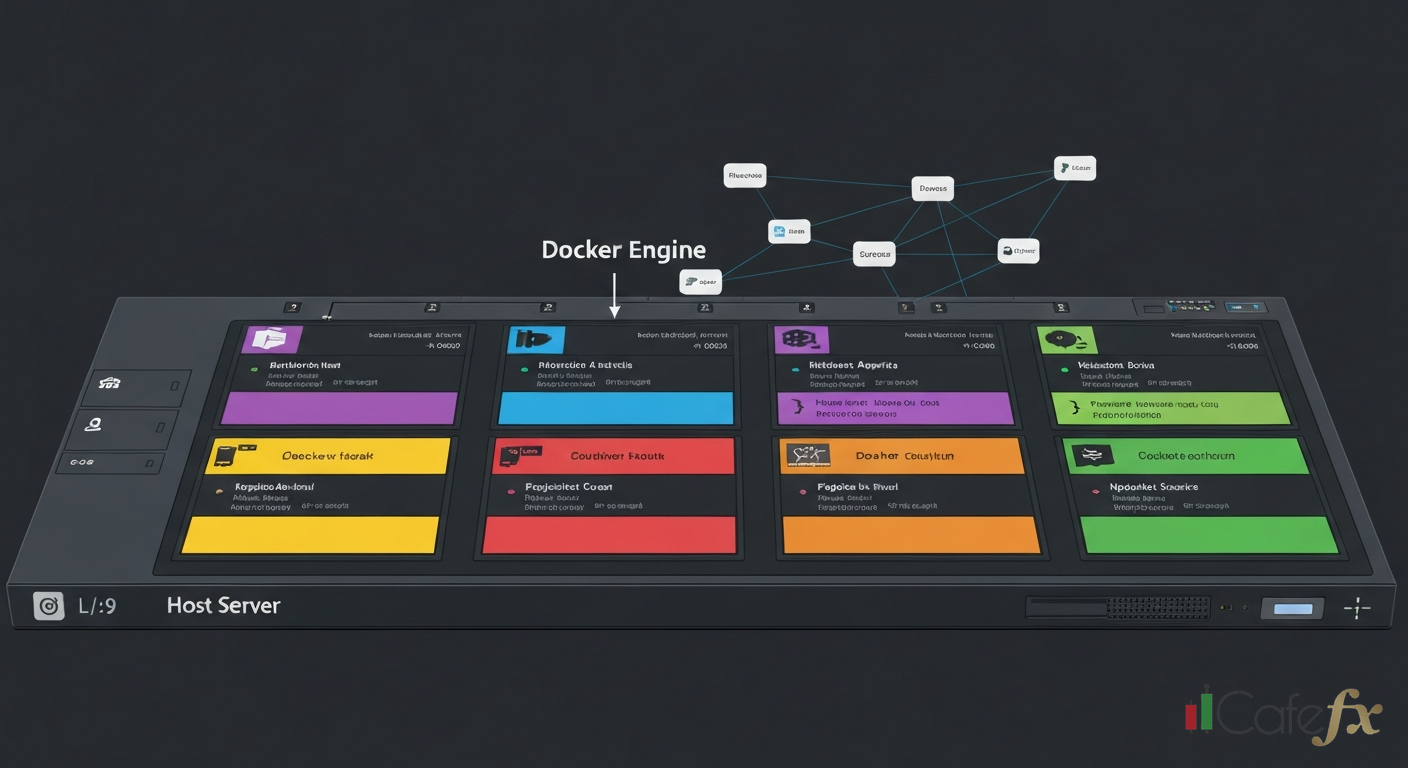The image size is (1408, 768).
Task: Click the leftmost sidebar panel button
Action: [108, 385]
